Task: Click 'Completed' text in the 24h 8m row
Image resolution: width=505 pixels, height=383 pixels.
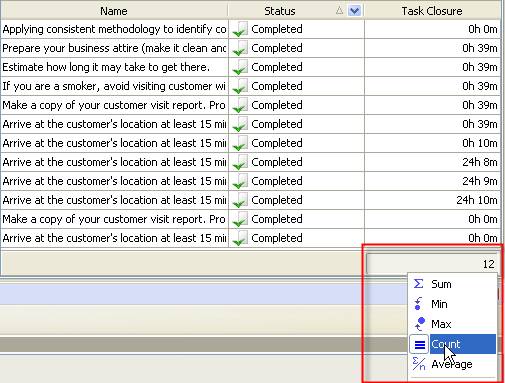Action: [x=277, y=162]
